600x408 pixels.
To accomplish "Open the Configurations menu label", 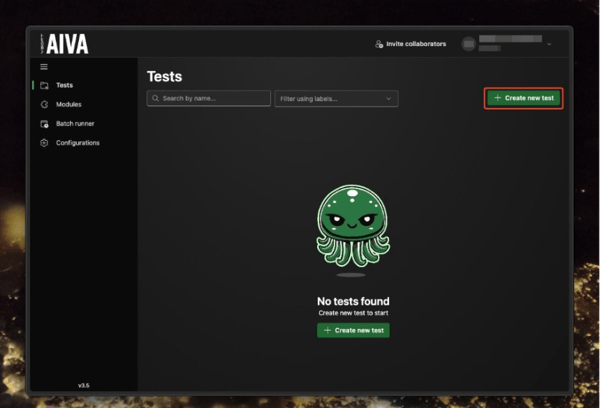I will coord(78,143).
